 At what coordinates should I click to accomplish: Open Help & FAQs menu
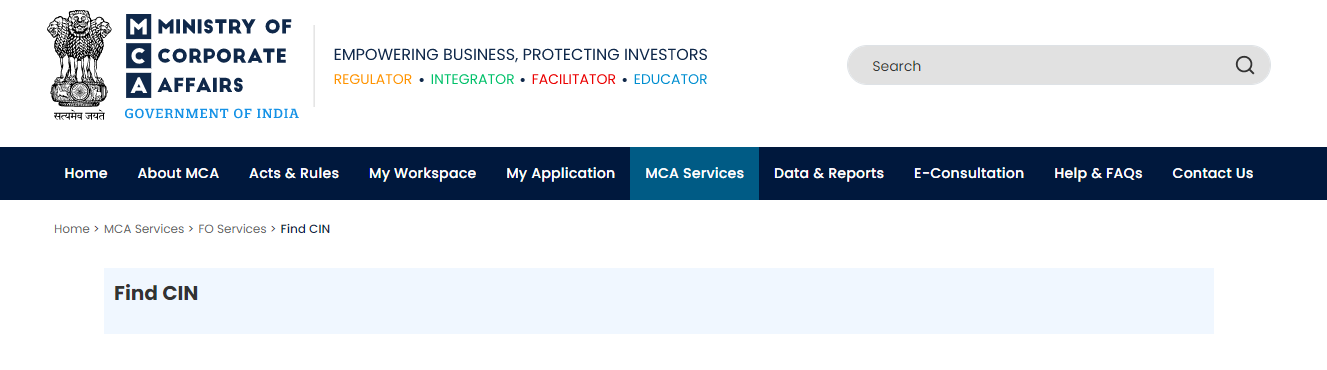coord(1098,173)
